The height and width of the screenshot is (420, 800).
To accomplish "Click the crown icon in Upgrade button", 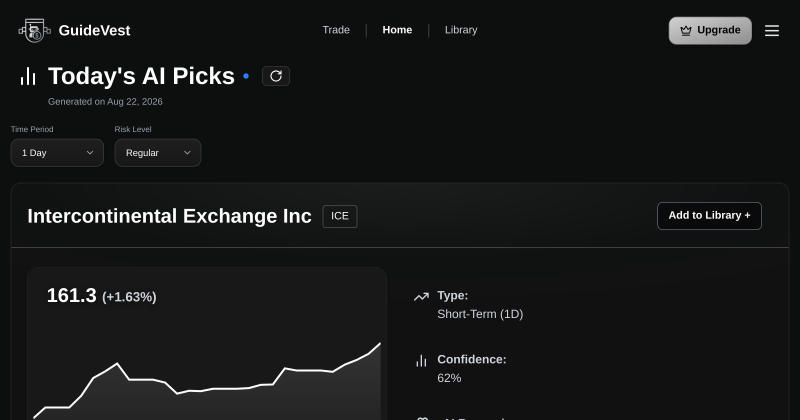I will coord(686,31).
